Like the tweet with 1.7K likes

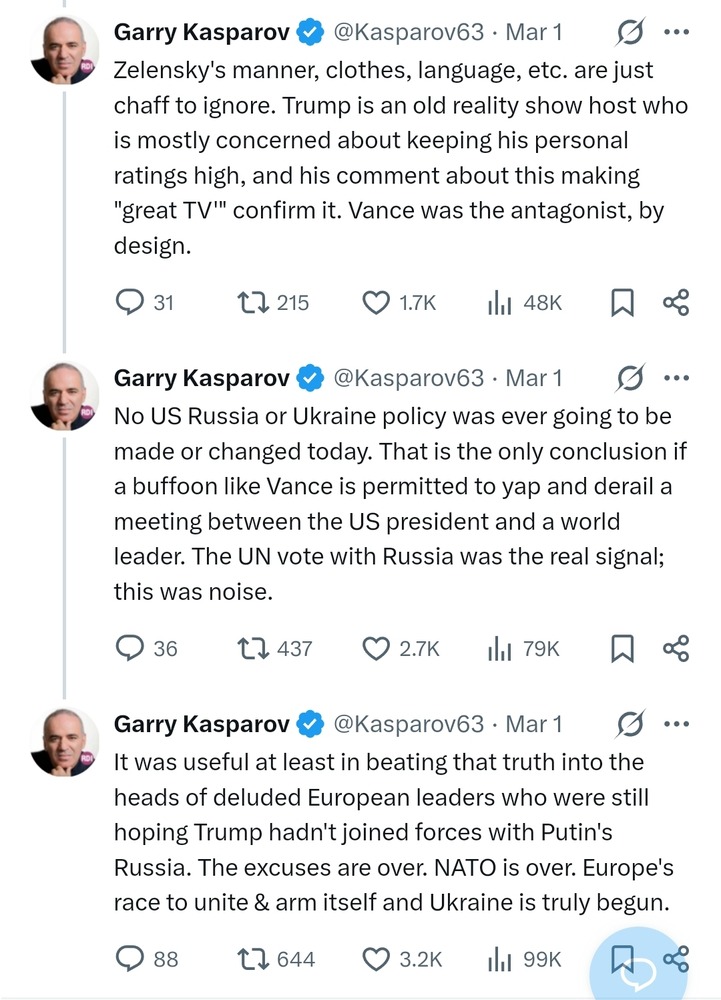376,303
